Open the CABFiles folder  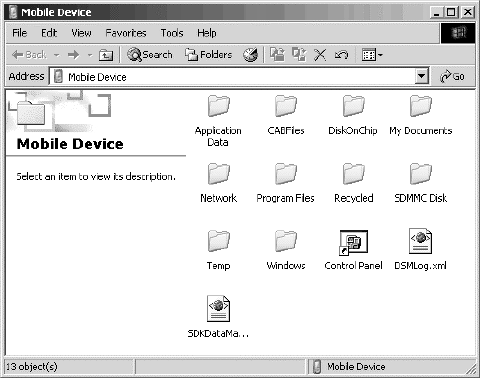coord(286,115)
